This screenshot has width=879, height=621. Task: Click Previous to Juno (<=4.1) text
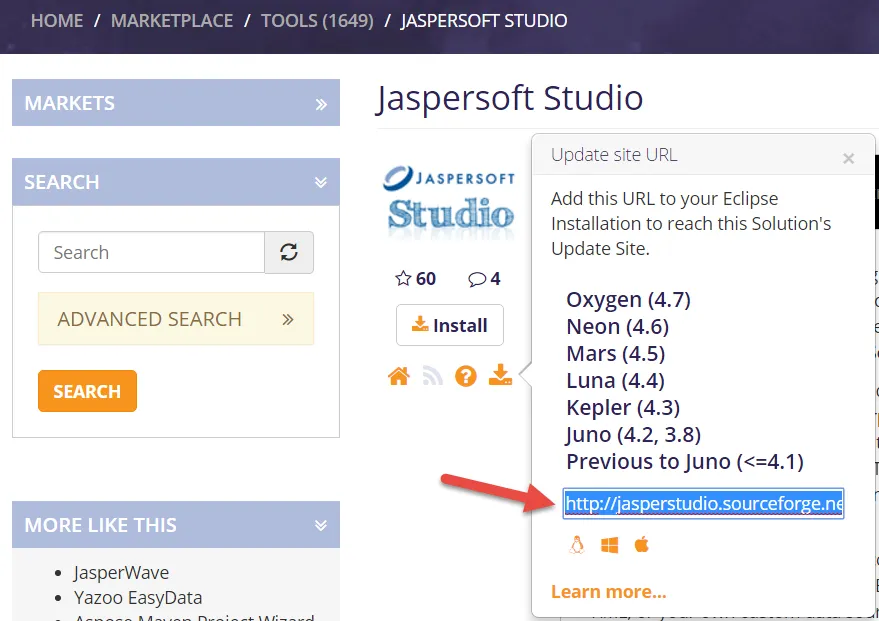click(x=684, y=461)
